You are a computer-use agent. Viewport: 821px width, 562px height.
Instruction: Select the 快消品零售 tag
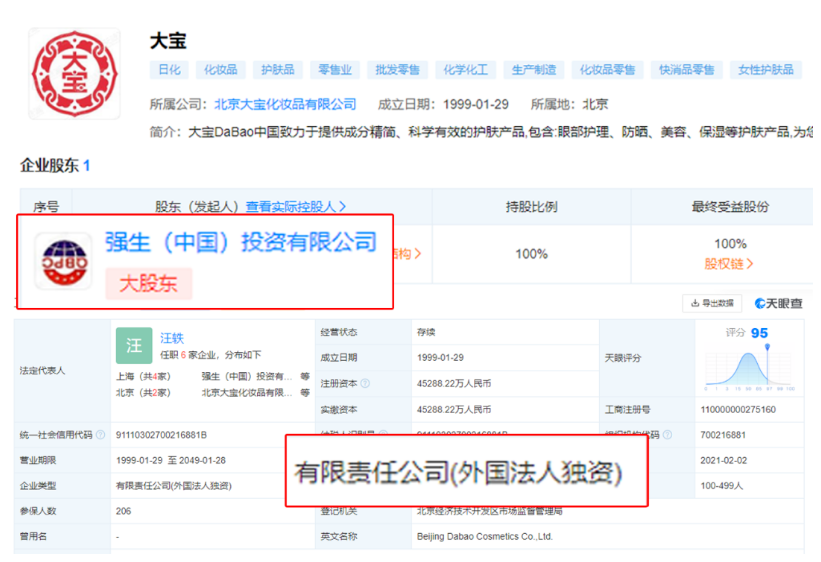(x=686, y=70)
